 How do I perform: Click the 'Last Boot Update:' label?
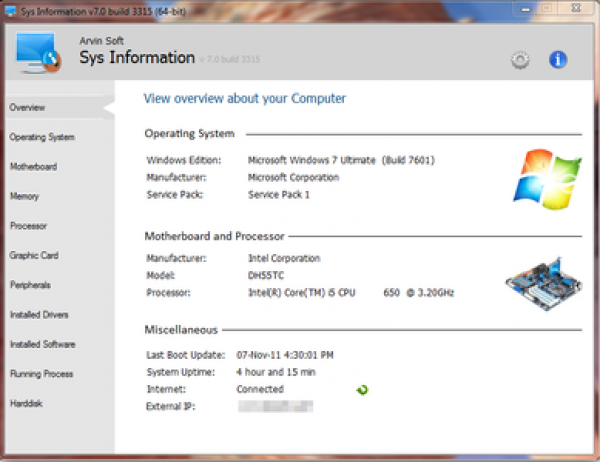(x=186, y=355)
